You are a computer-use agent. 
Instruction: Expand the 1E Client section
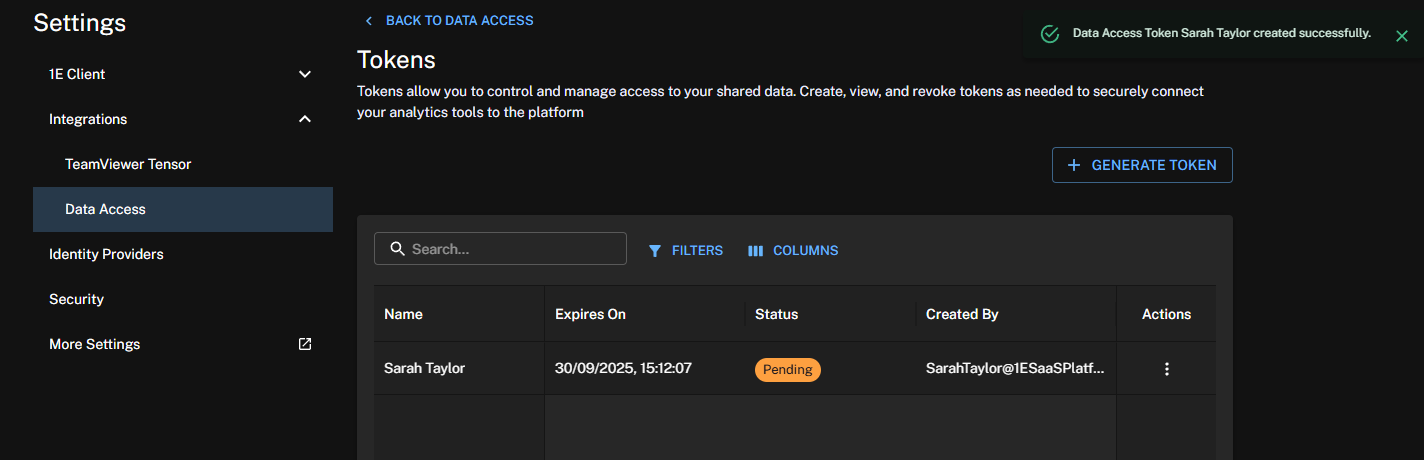305,74
